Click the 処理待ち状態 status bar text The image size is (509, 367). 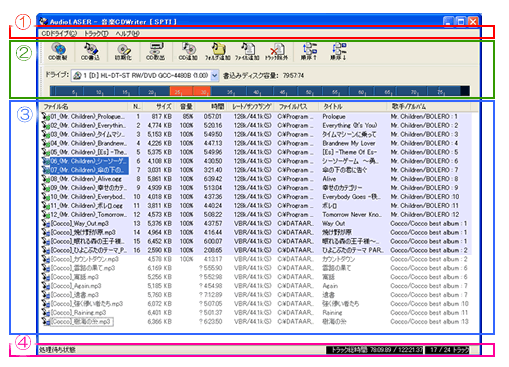[x=57, y=350]
